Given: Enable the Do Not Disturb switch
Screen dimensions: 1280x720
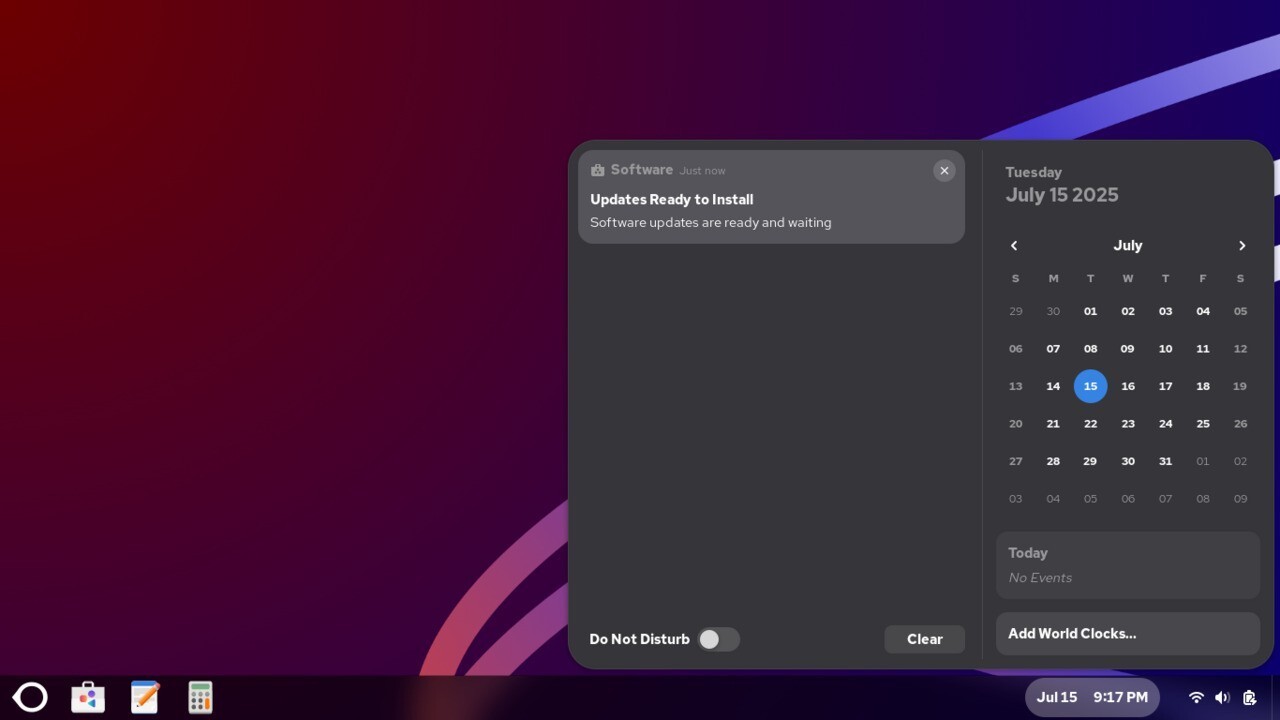Looking at the screenshot, I should coord(718,639).
